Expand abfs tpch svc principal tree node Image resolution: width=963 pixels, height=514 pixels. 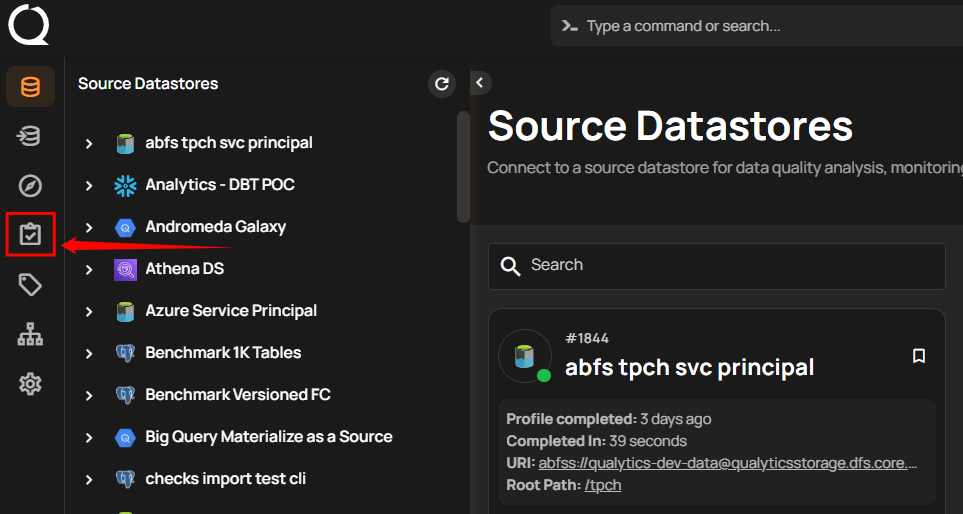[89, 144]
